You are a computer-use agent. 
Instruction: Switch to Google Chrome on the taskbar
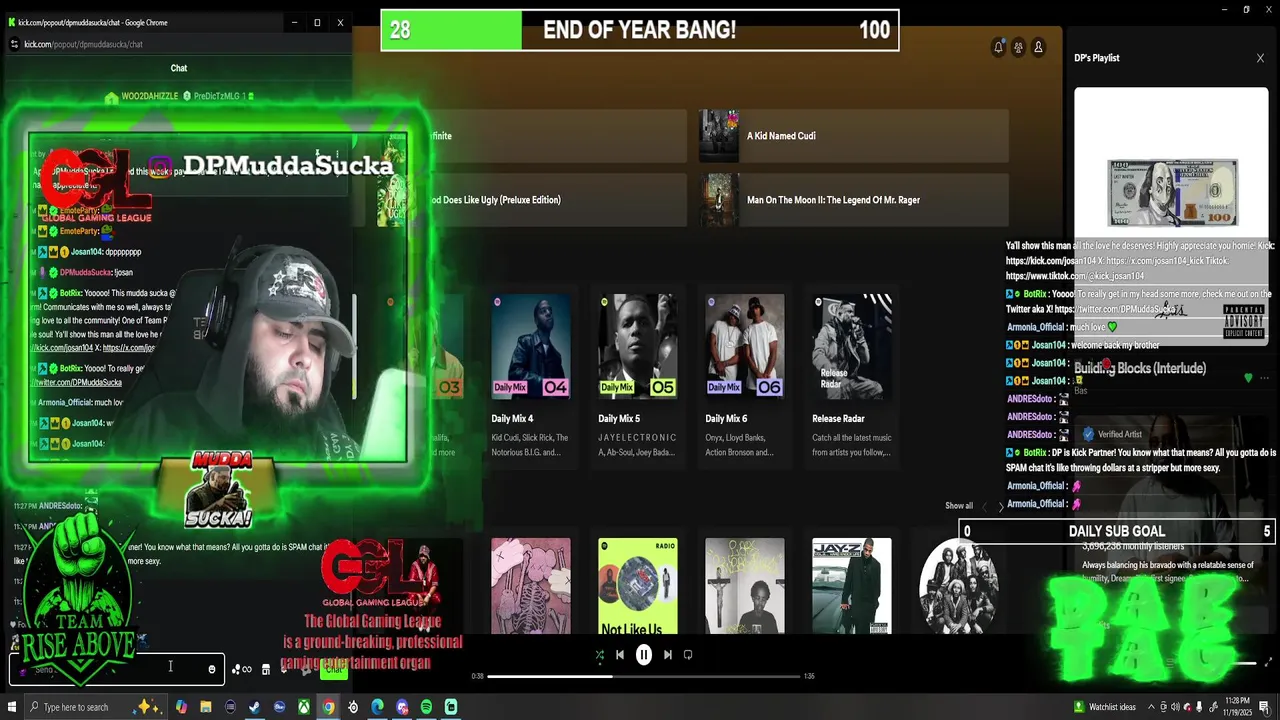328,707
